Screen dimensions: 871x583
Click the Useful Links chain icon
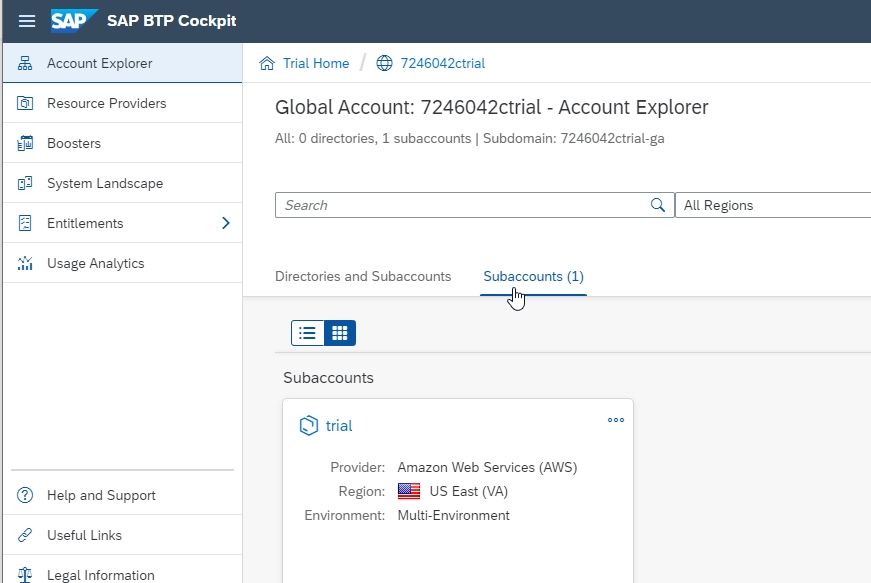coord(25,535)
